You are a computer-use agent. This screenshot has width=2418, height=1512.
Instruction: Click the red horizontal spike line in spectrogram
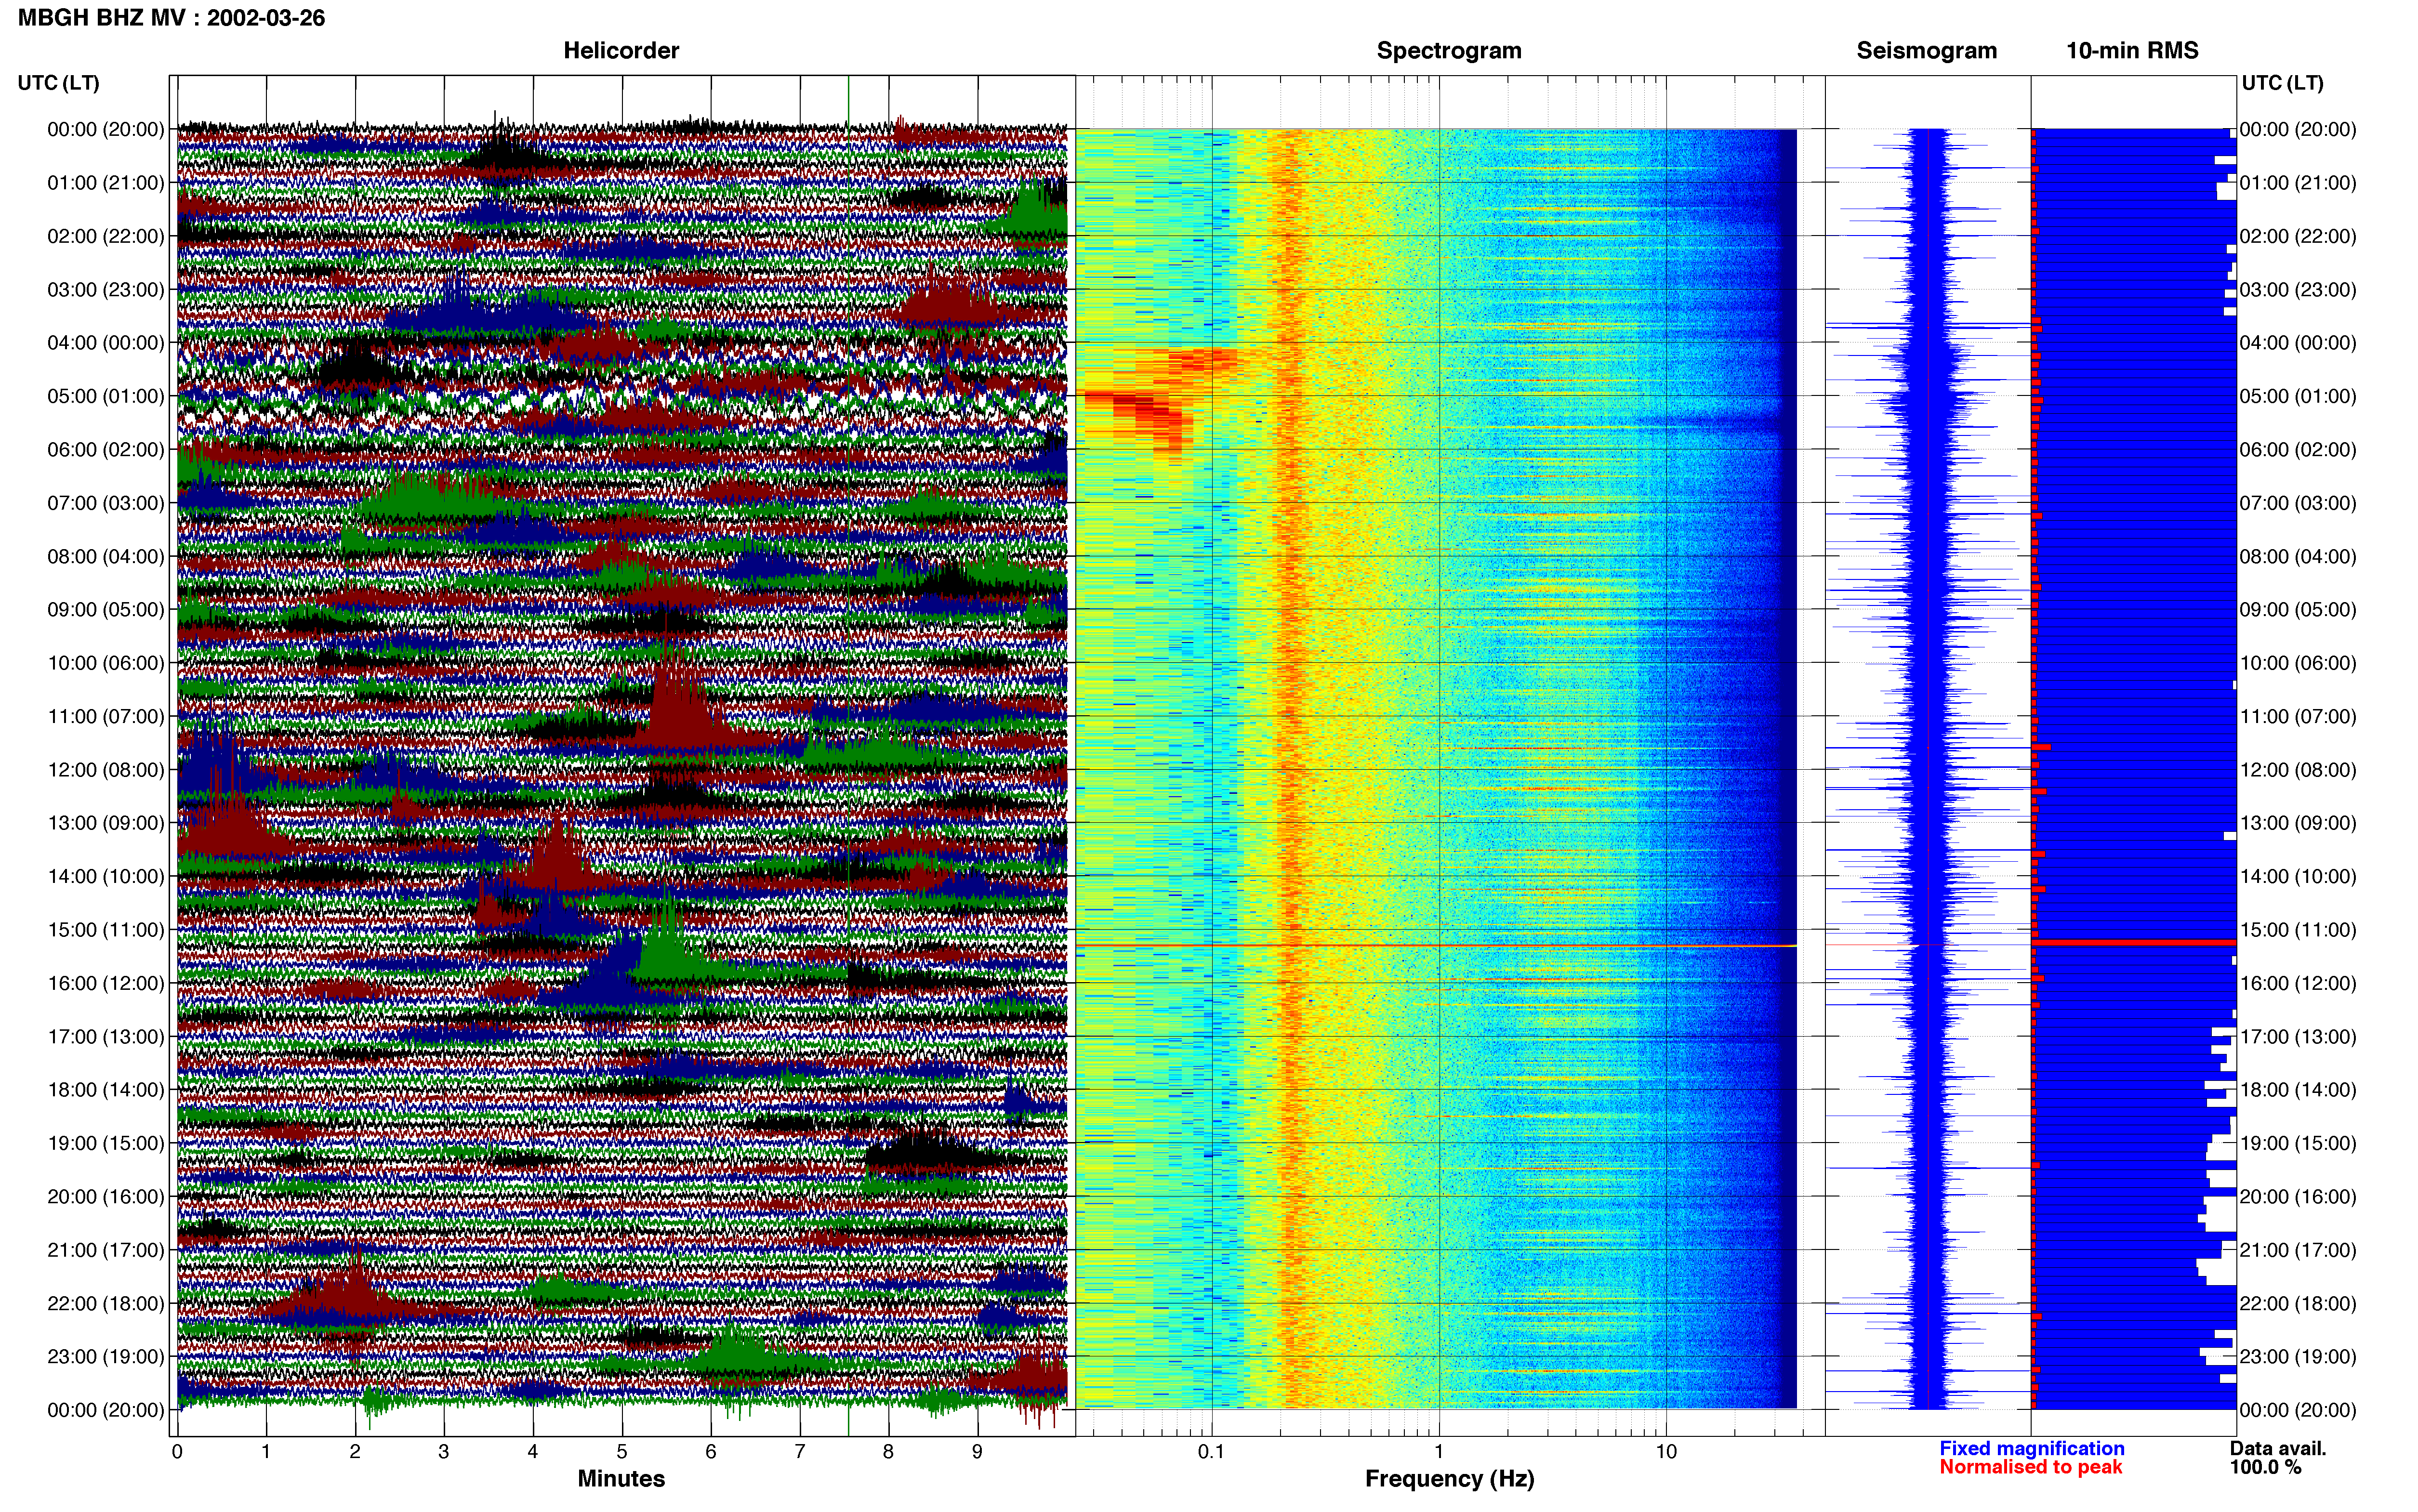pyautogui.click(x=1436, y=945)
